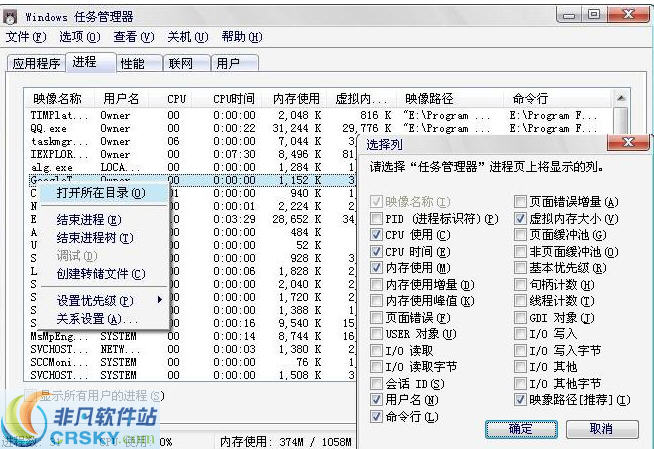Uncheck 用户名(N) checkbox

point(376,400)
